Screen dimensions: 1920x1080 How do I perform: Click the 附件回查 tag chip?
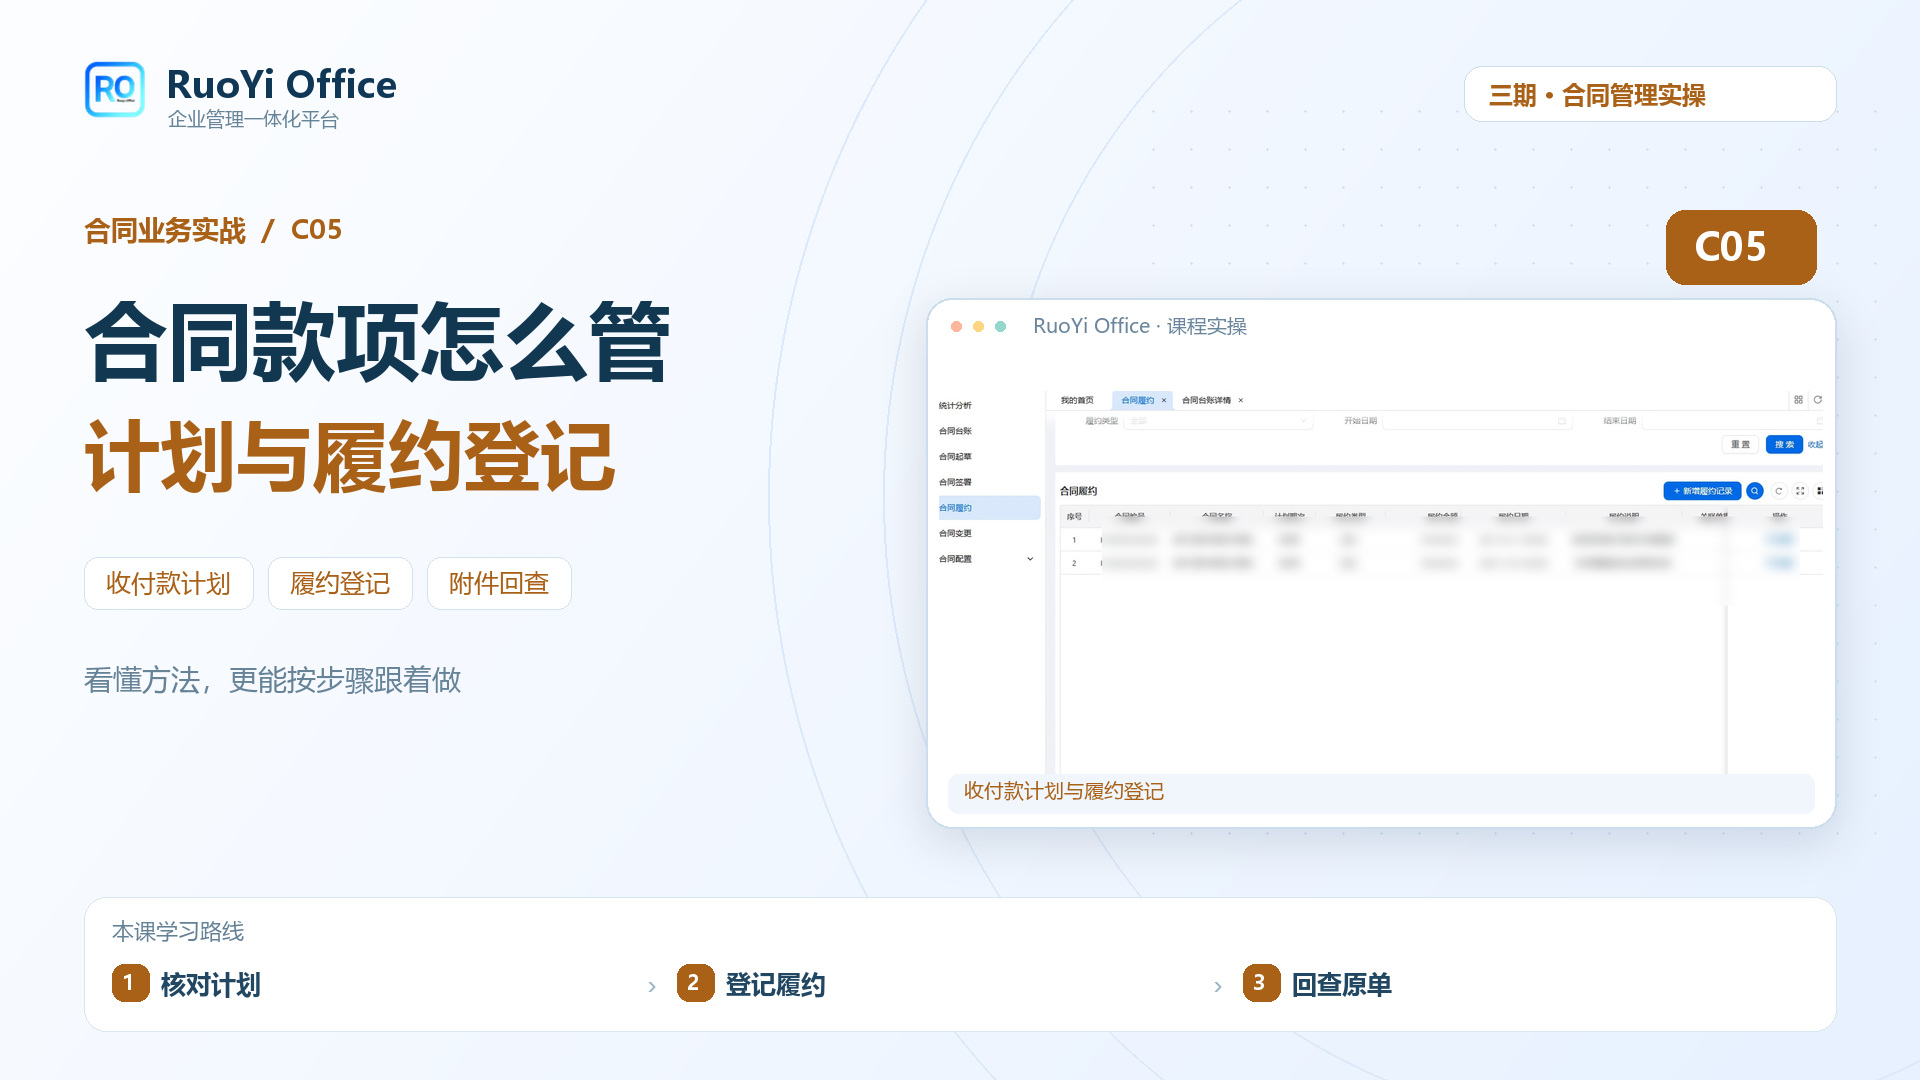tap(499, 583)
